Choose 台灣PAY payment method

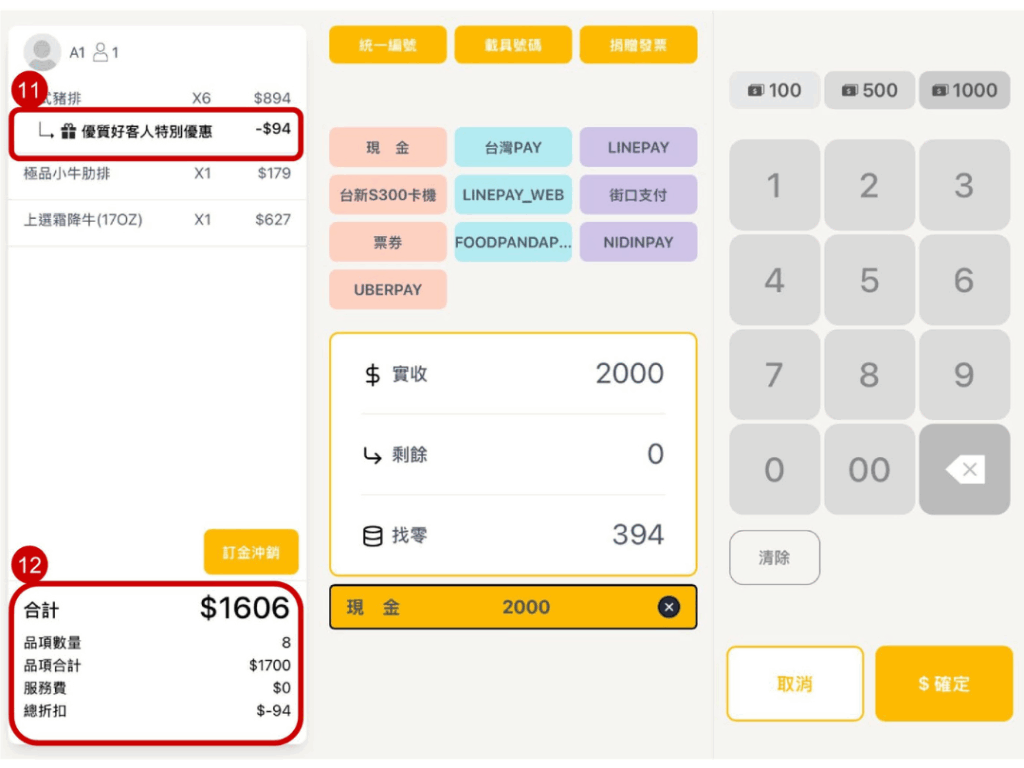[513, 147]
